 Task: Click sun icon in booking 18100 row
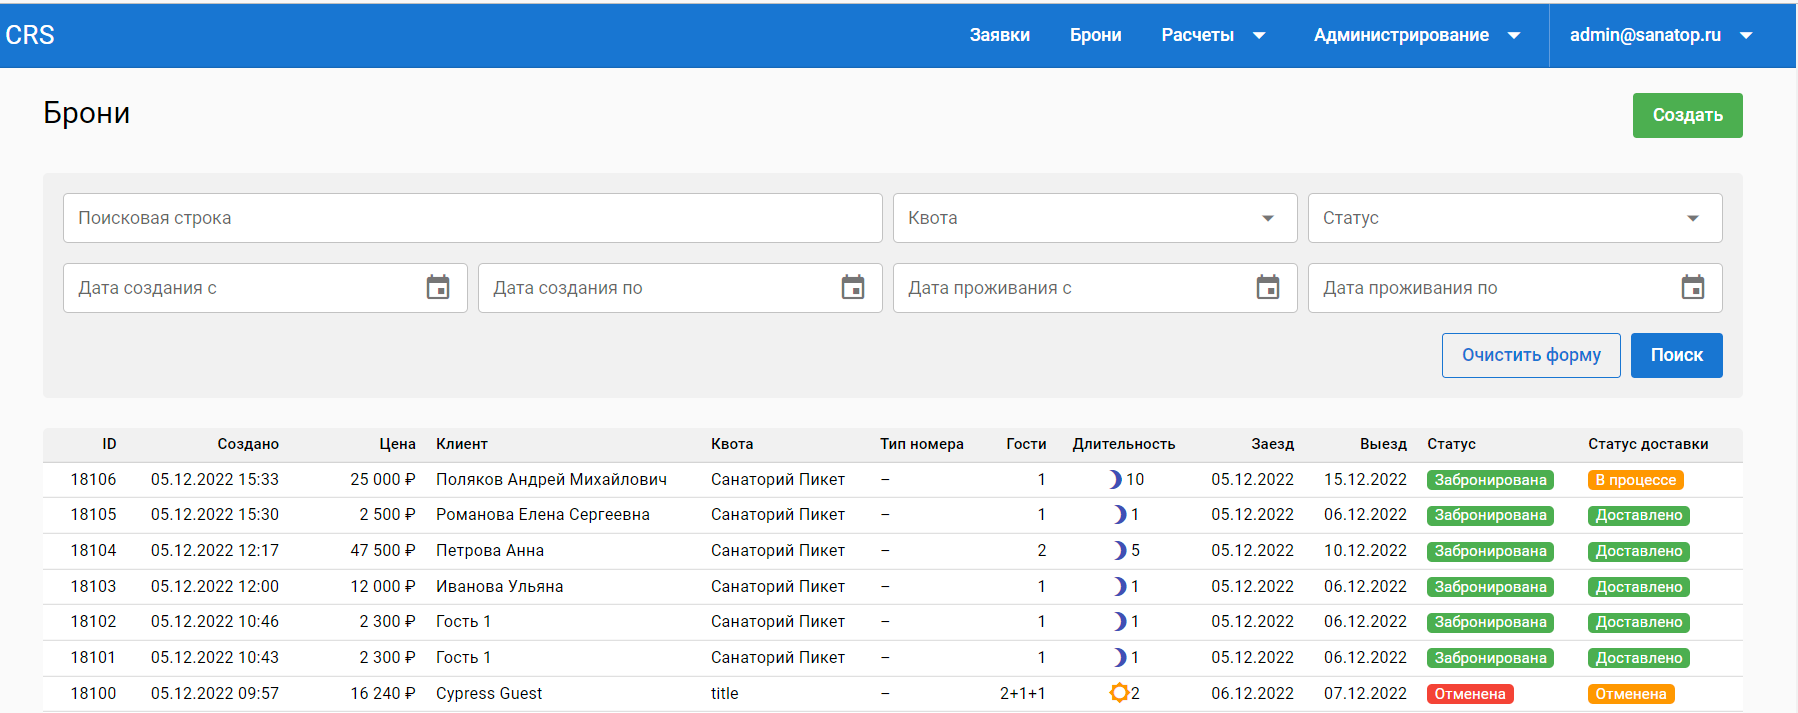click(x=1119, y=693)
